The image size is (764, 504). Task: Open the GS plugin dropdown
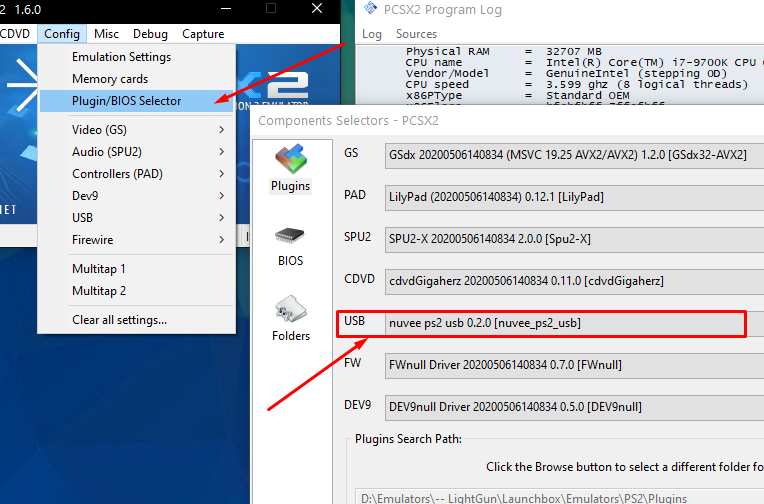click(x=574, y=155)
